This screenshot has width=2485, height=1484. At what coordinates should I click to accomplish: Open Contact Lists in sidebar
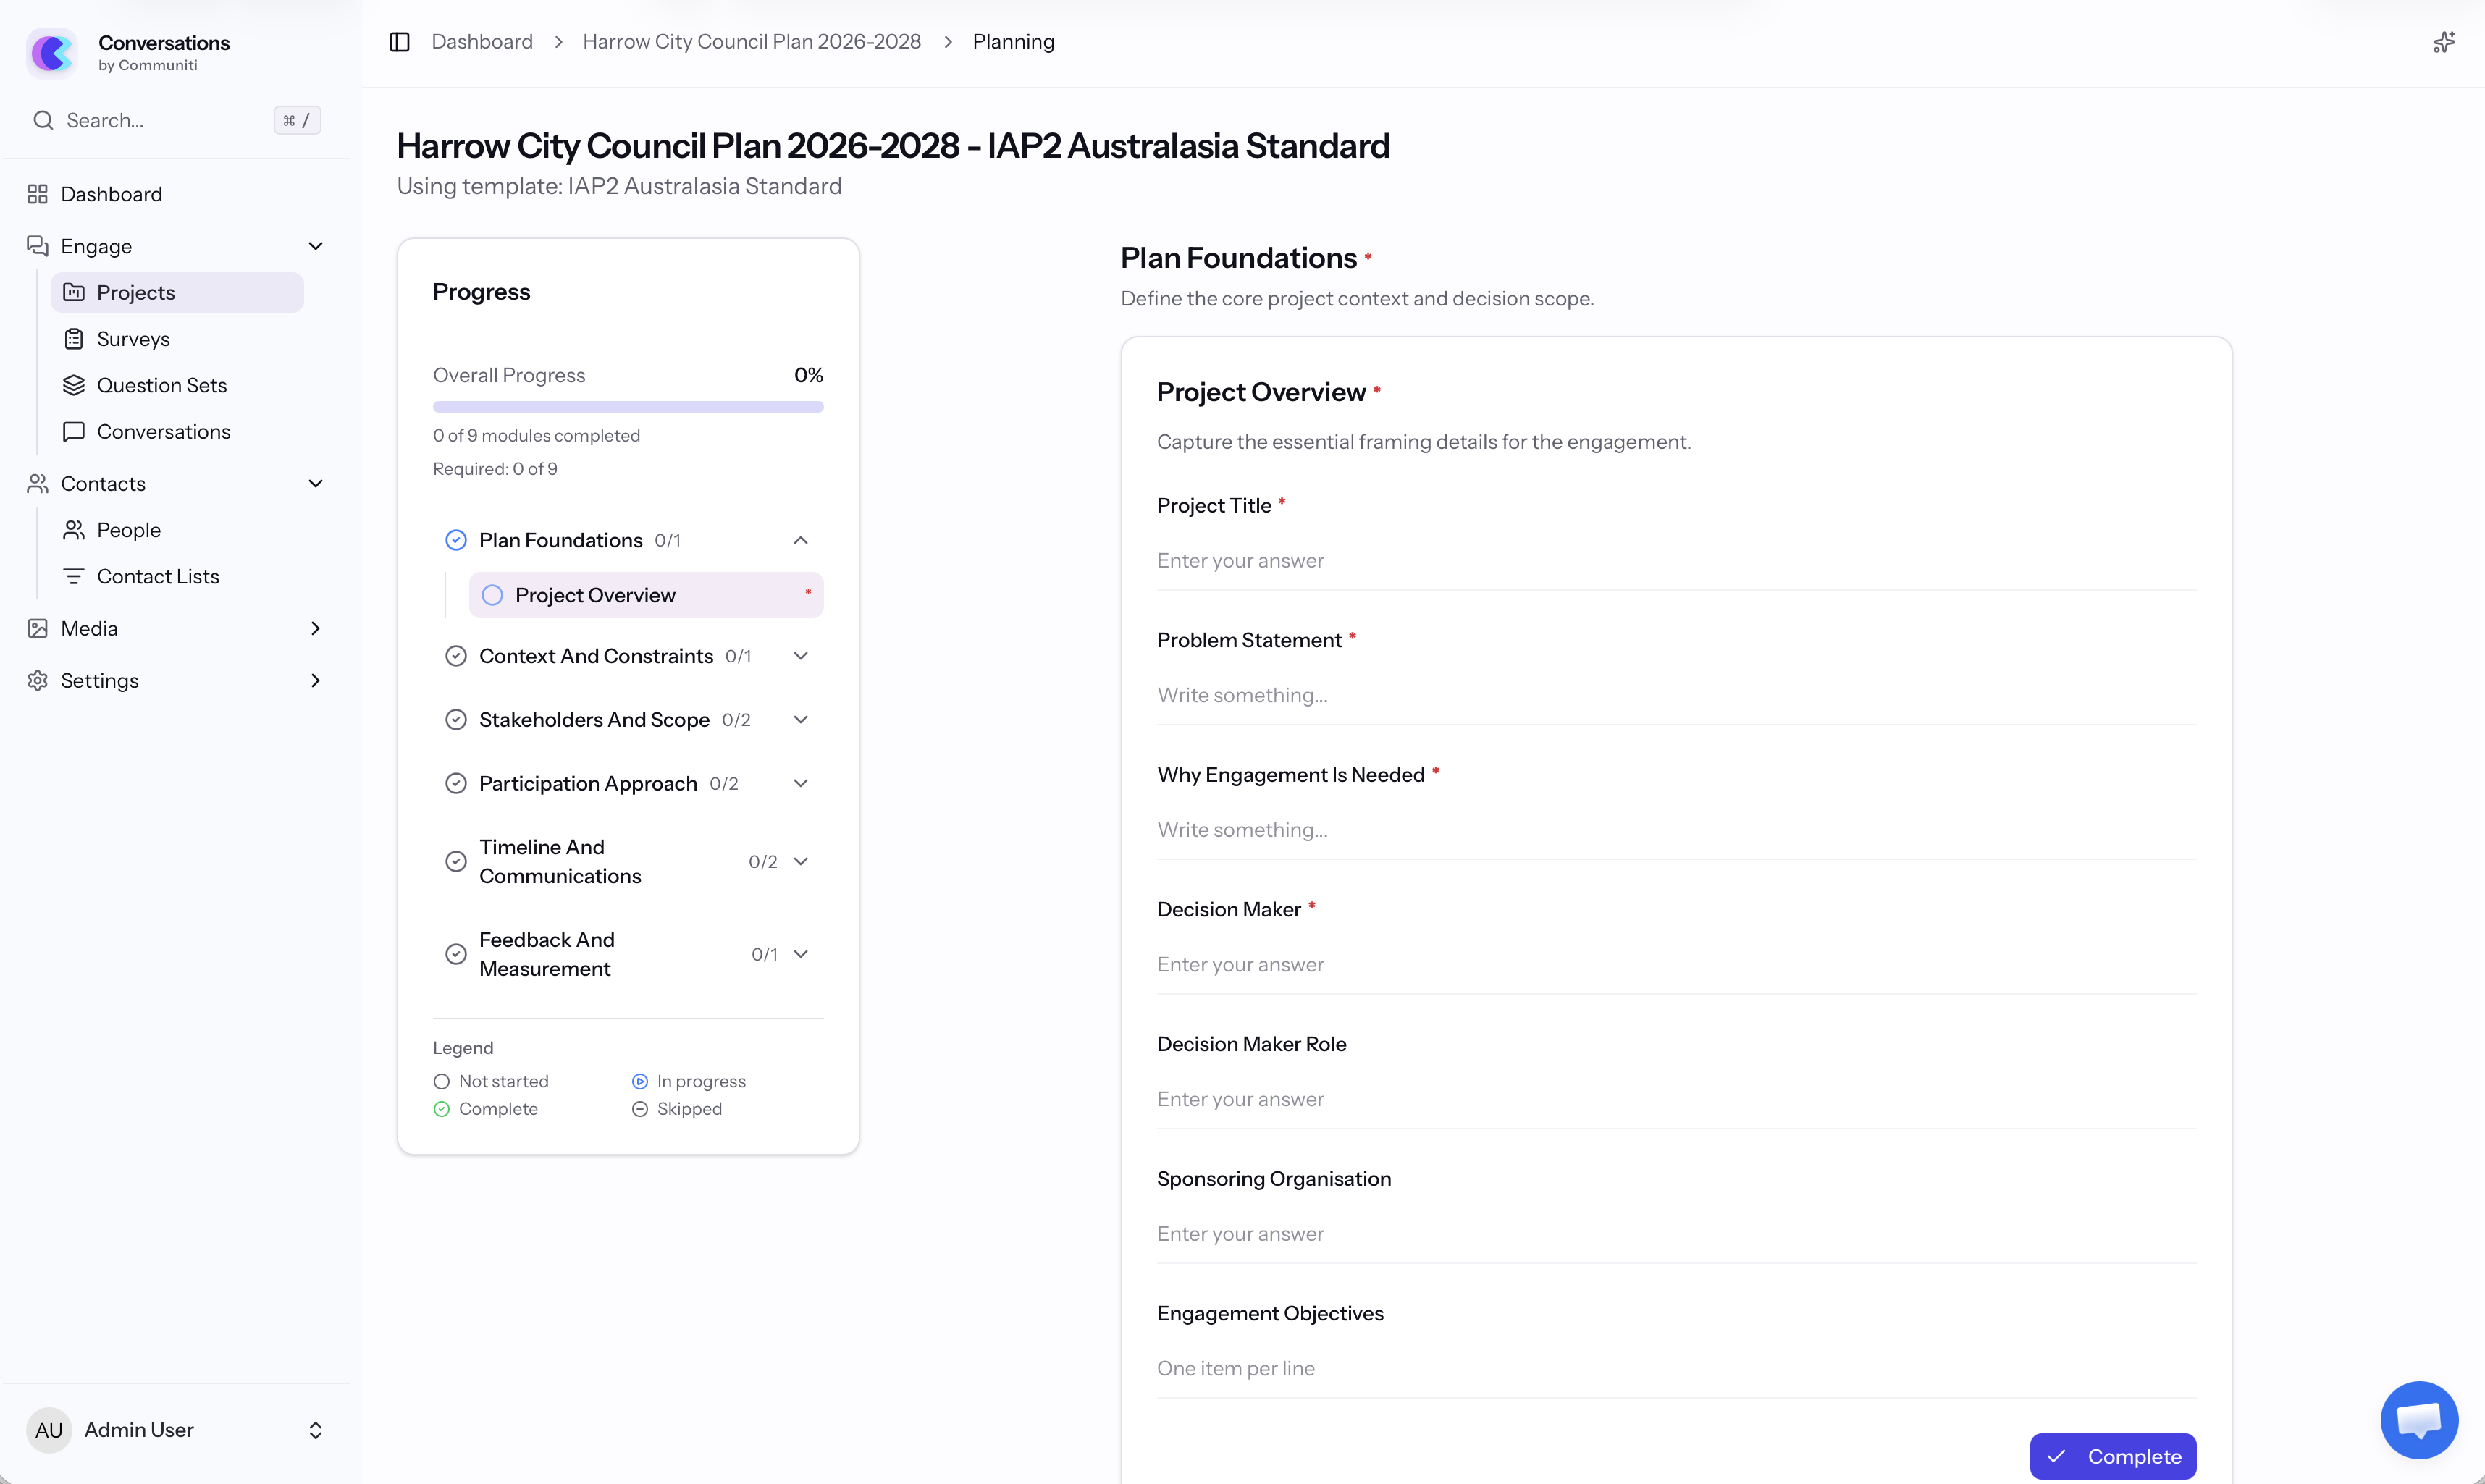pos(157,576)
